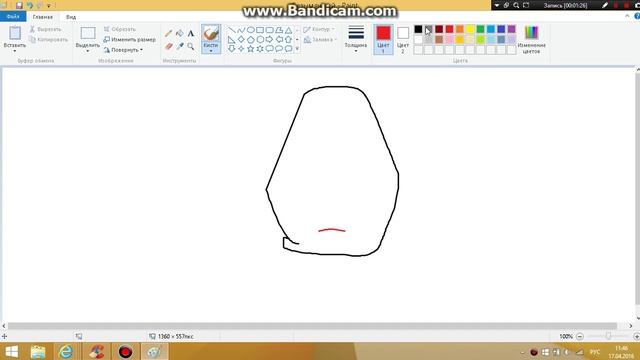Toggle Color 1 (Цвет 1) selection

[x=383, y=39]
